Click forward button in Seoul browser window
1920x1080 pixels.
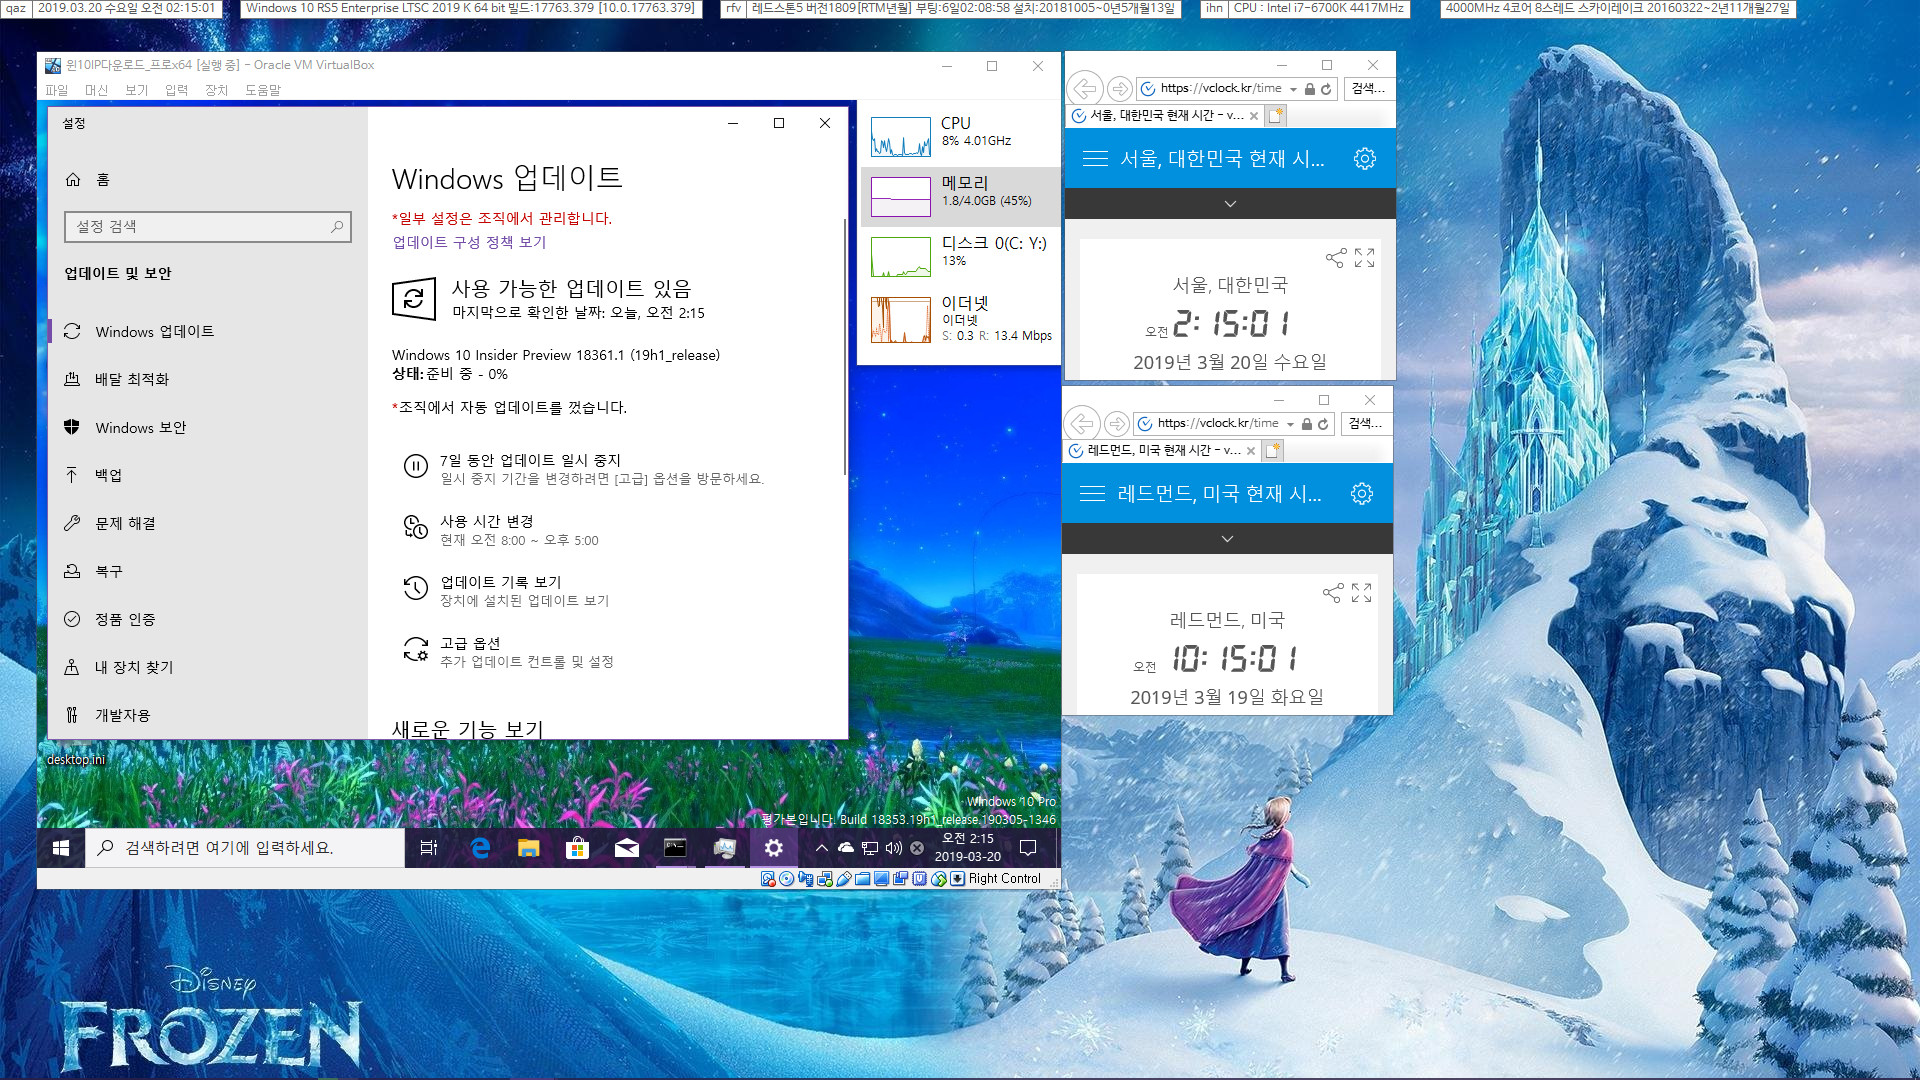[1120, 89]
